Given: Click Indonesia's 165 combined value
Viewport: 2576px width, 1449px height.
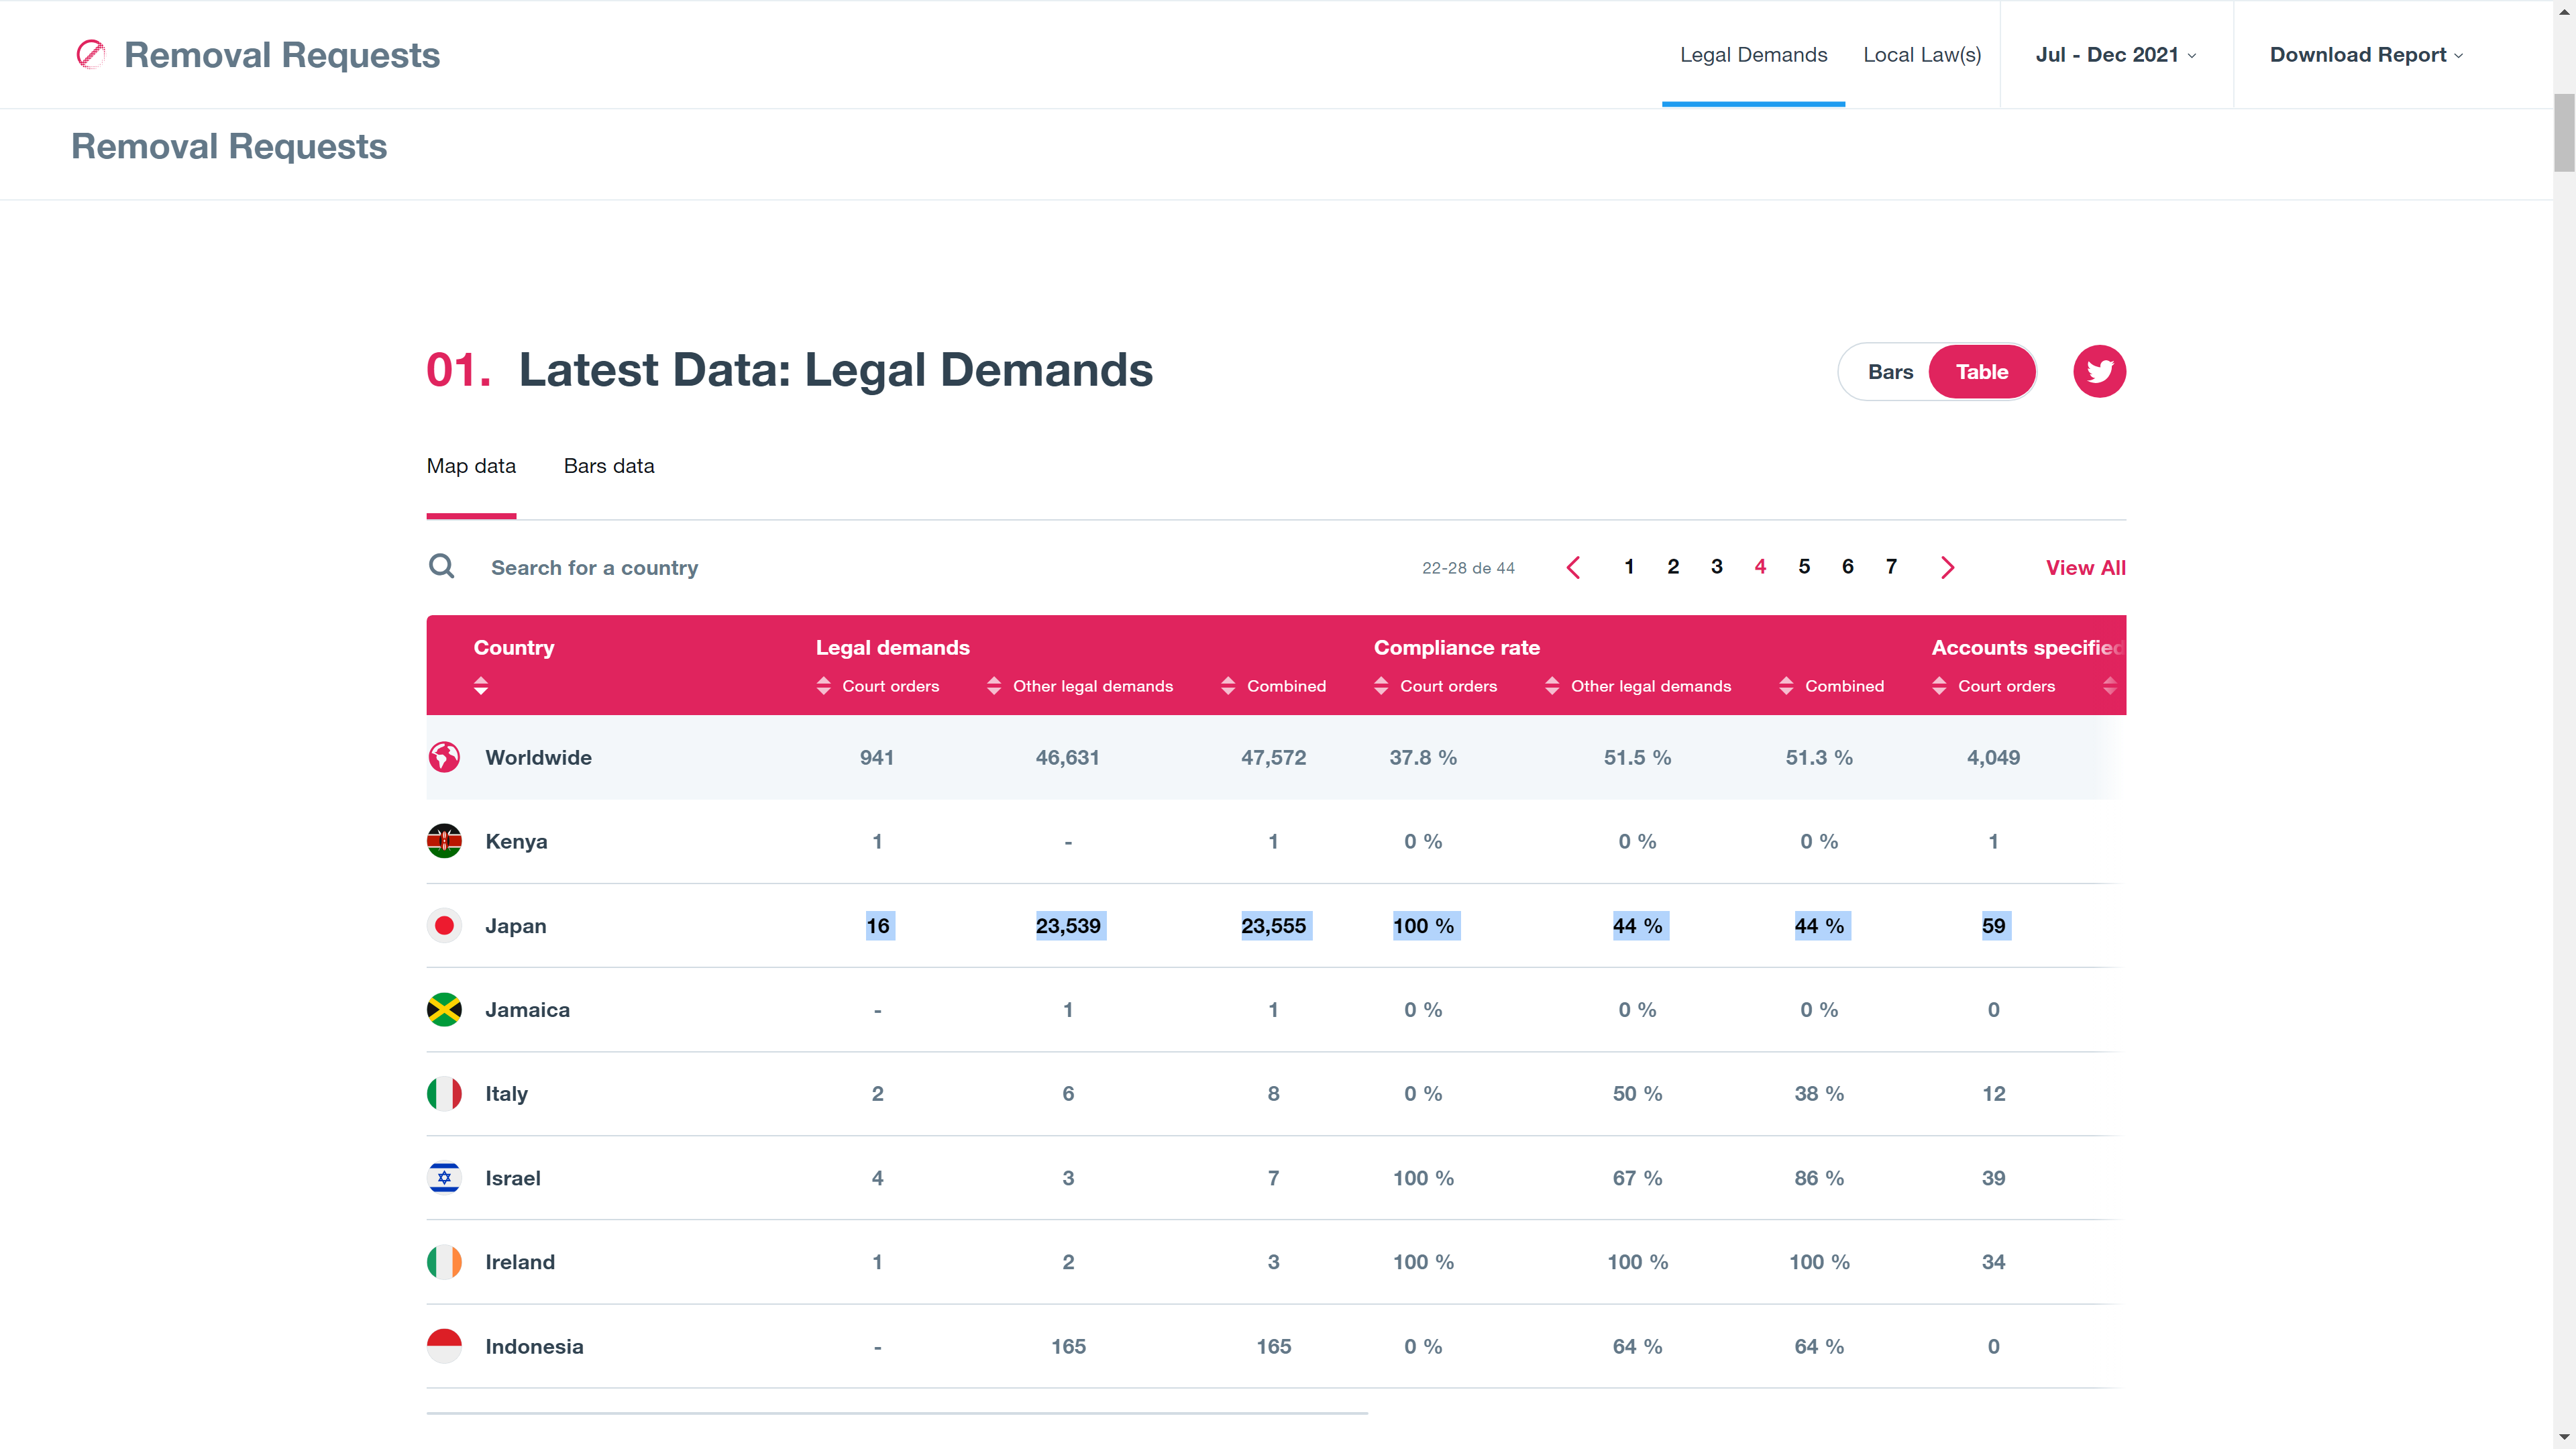Looking at the screenshot, I should click(1273, 1346).
